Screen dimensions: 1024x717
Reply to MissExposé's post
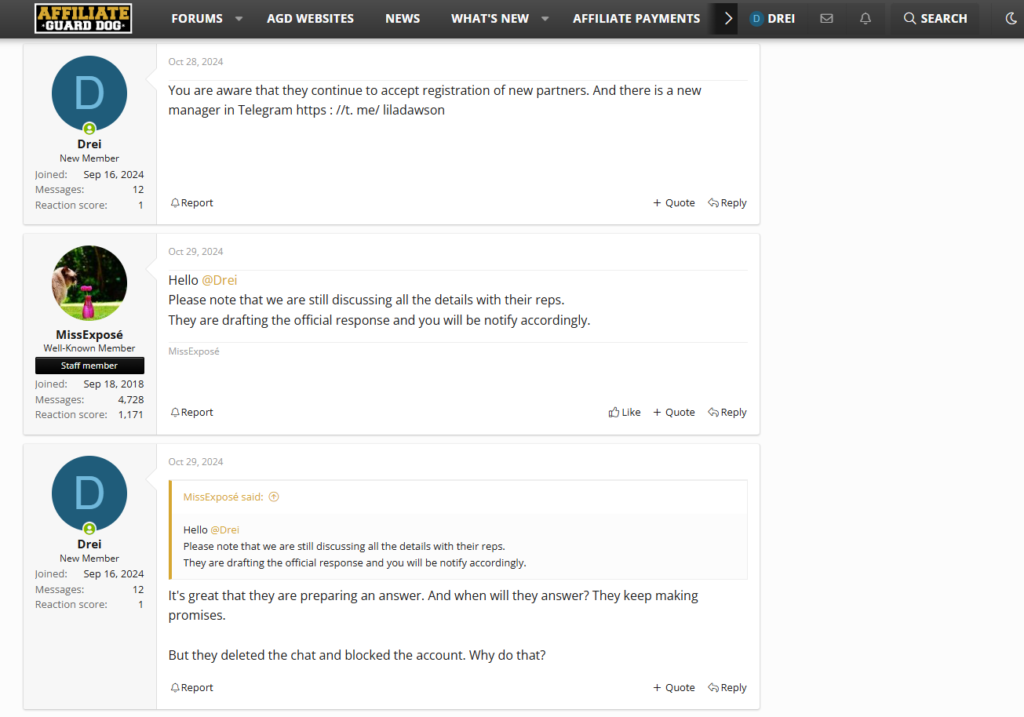click(x=727, y=412)
